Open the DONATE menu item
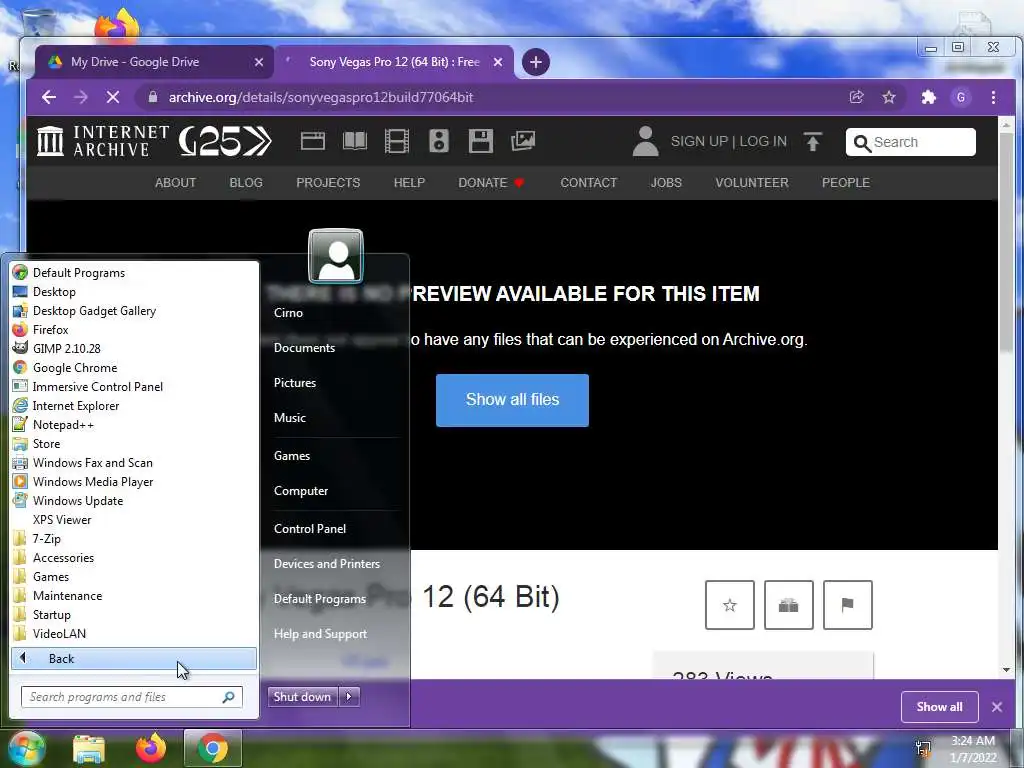Image resolution: width=1024 pixels, height=768 pixels. coord(490,183)
